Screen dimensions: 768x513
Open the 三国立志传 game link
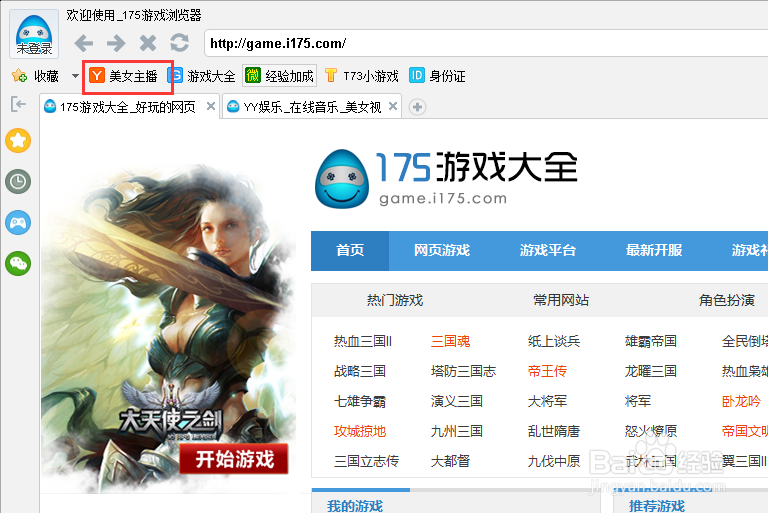(x=366, y=461)
